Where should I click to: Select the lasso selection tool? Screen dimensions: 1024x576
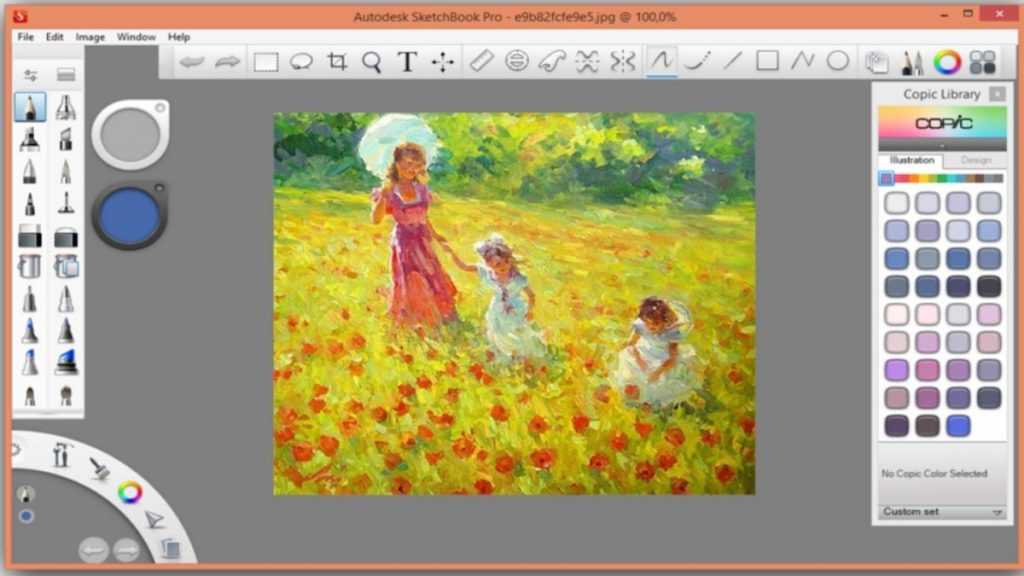[x=301, y=62]
